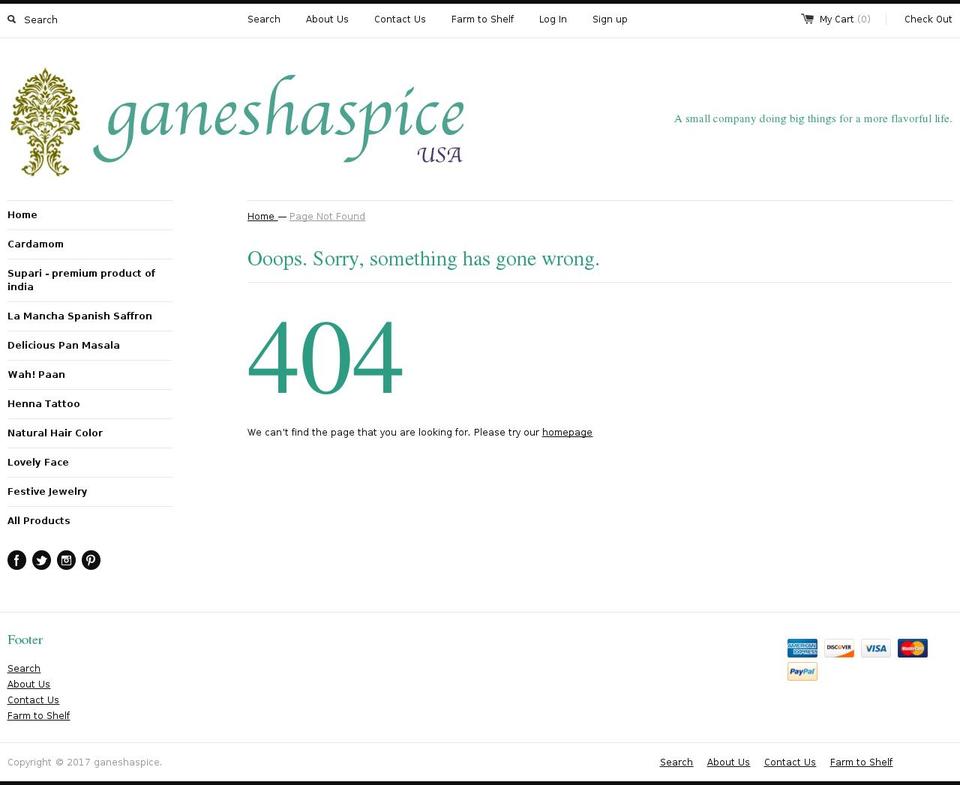This screenshot has height=785, width=960.
Task: Click the Check Out link
Action: pyautogui.click(x=928, y=19)
